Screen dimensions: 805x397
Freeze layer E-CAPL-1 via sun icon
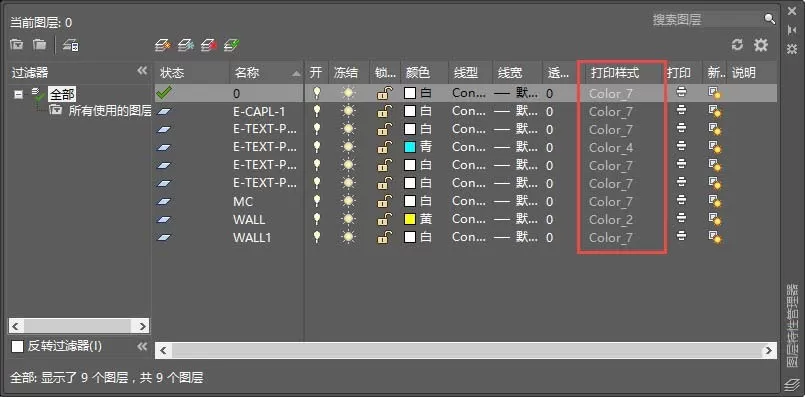(x=349, y=111)
